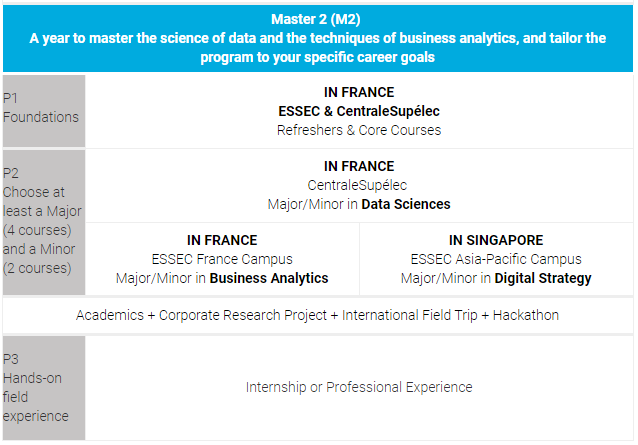Image resolution: width=638 pixels, height=445 pixels.
Task: Select the Data Sciences major text
Action: (x=406, y=204)
